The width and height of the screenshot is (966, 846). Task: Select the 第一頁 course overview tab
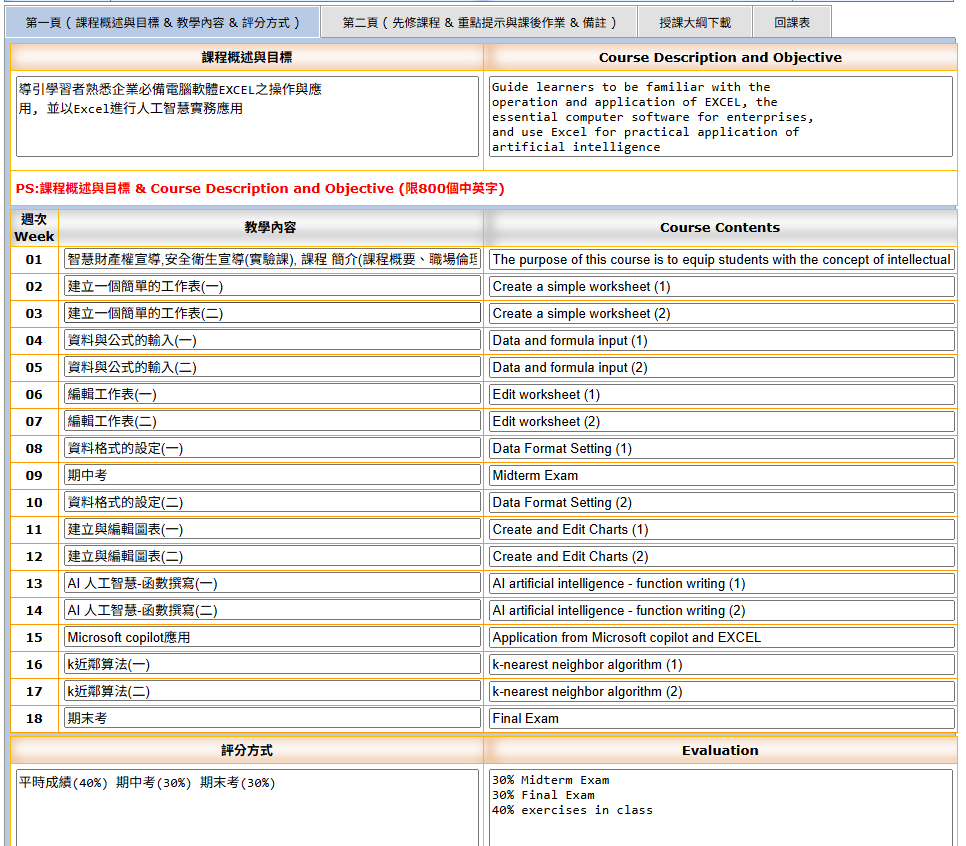(164, 22)
